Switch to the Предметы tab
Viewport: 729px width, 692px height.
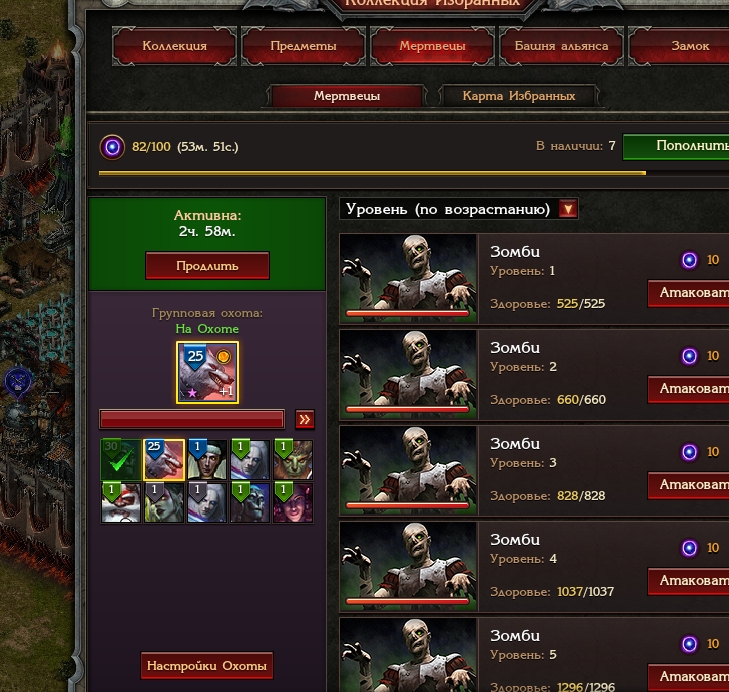pos(304,46)
